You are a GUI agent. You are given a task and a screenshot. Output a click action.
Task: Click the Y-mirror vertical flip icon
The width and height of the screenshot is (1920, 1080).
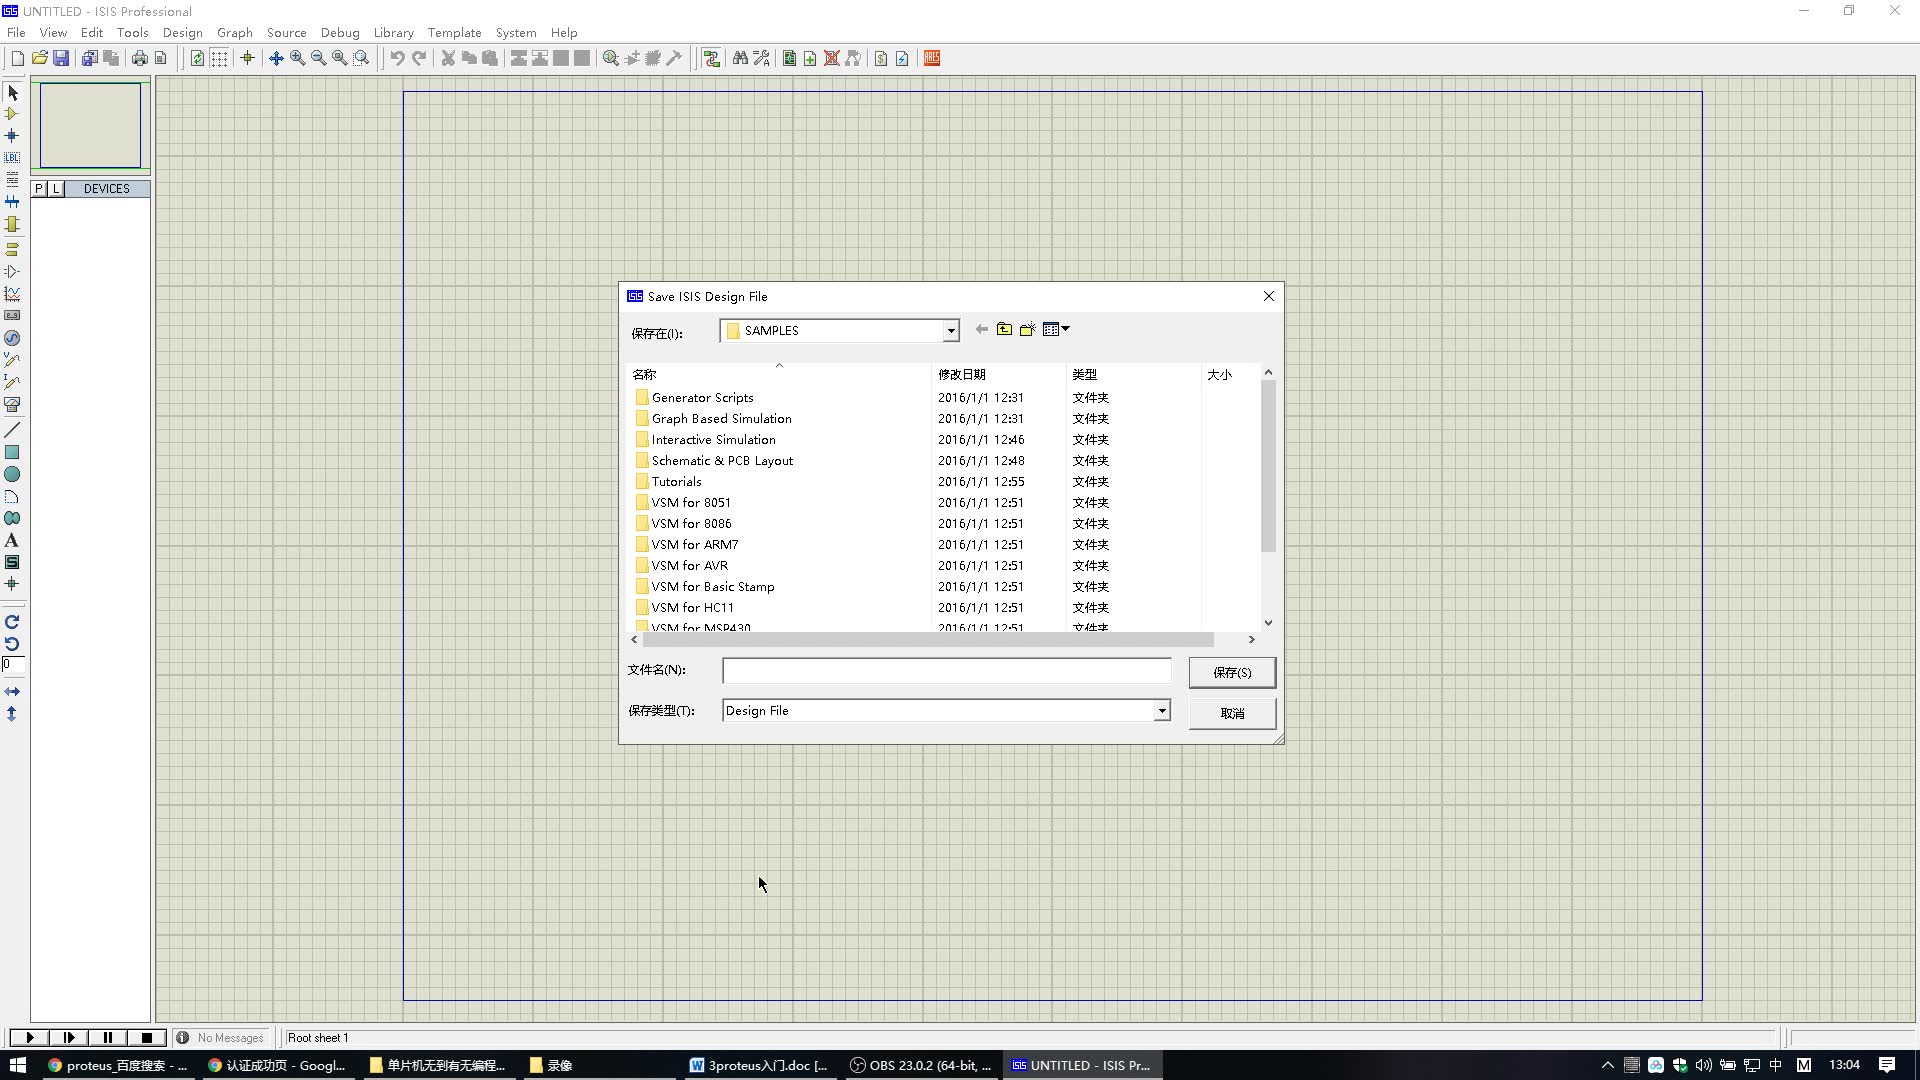12,714
